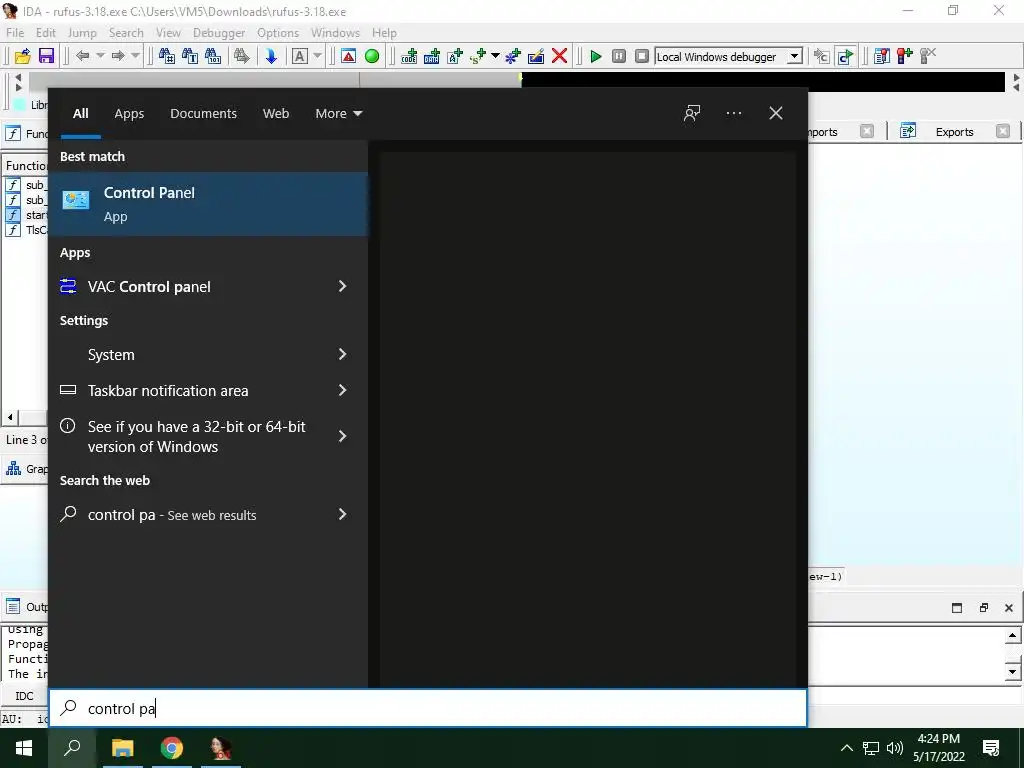Click the red X delete icon

[560, 56]
